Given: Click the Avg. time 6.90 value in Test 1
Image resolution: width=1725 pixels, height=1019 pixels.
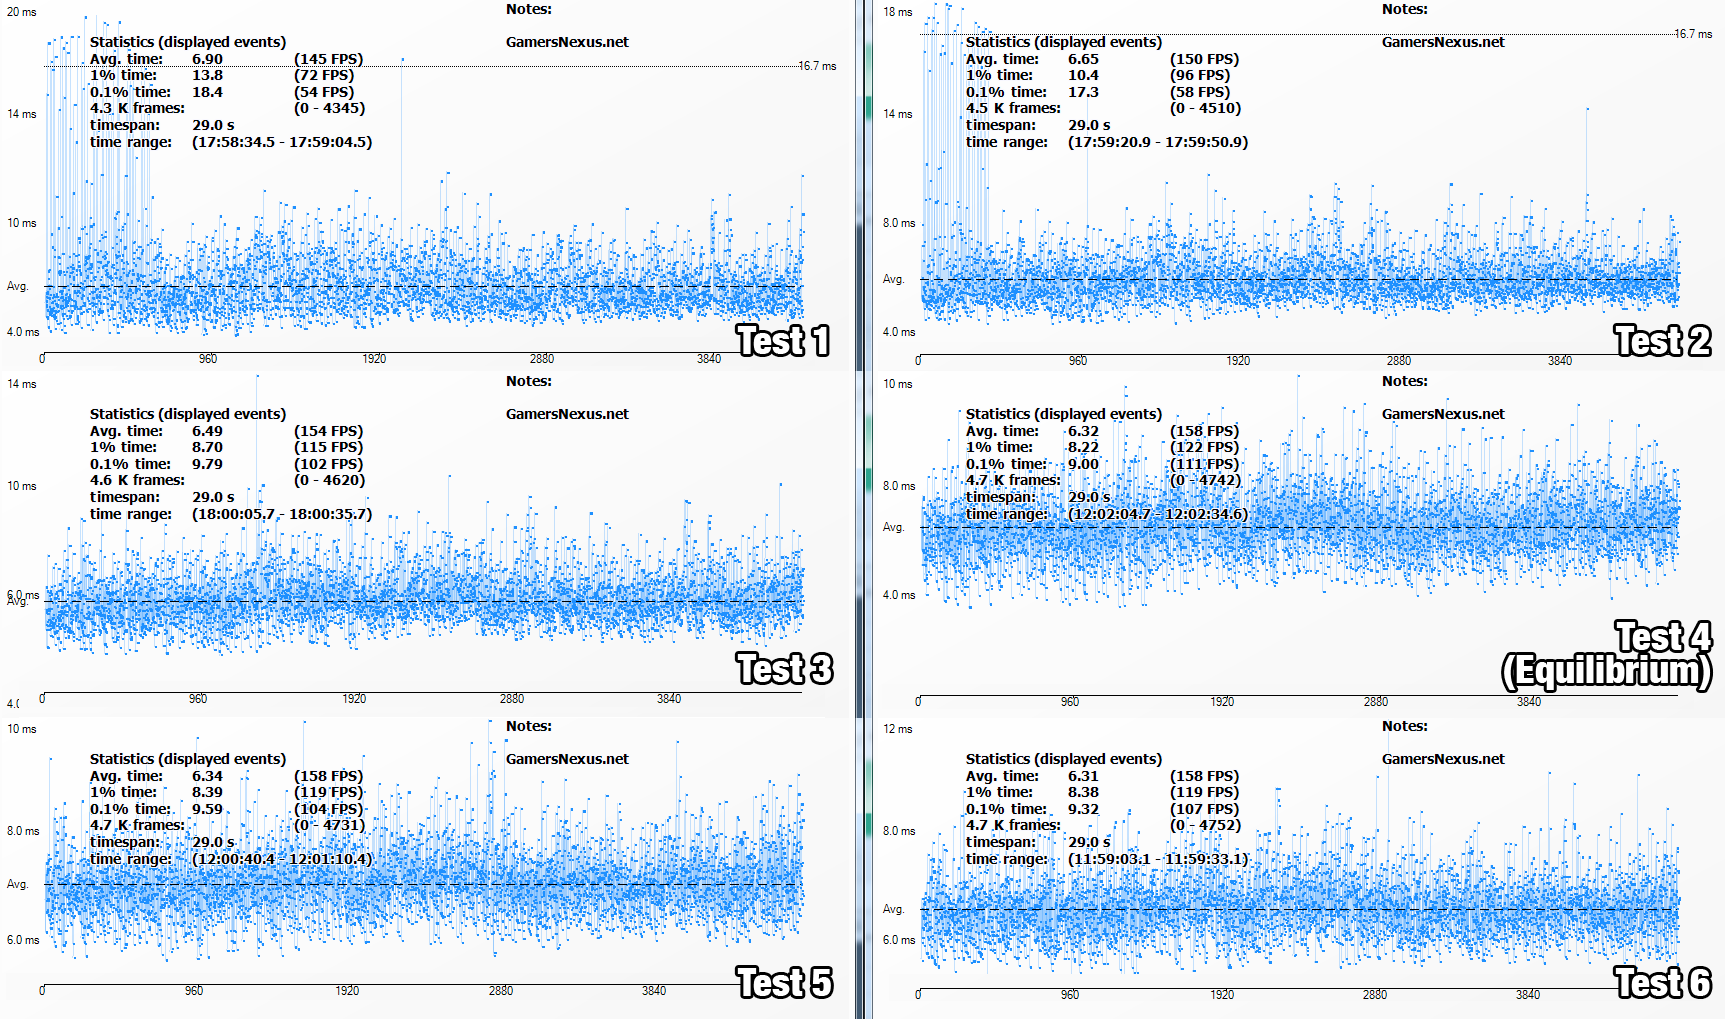Looking at the screenshot, I should tap(207, 59).
